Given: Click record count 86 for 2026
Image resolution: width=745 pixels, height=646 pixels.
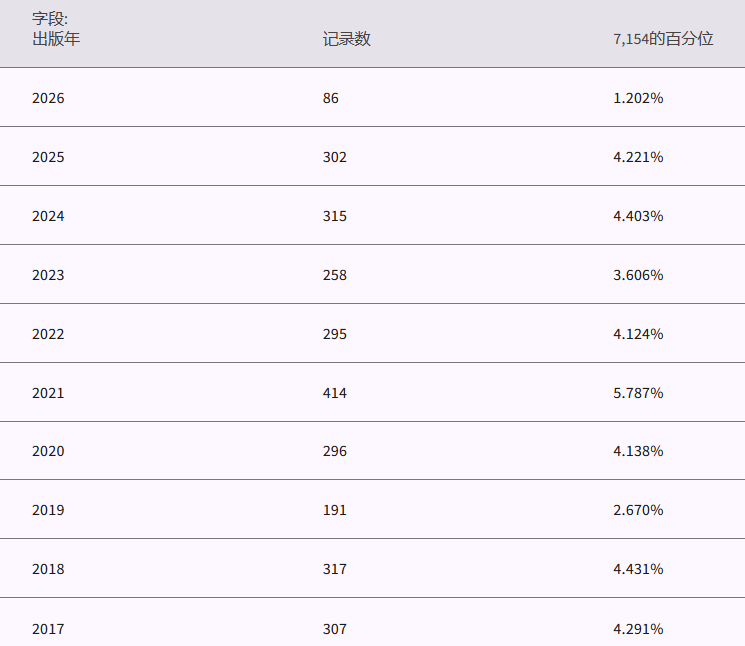Looking at the screenshot, I should coord(331,98).
